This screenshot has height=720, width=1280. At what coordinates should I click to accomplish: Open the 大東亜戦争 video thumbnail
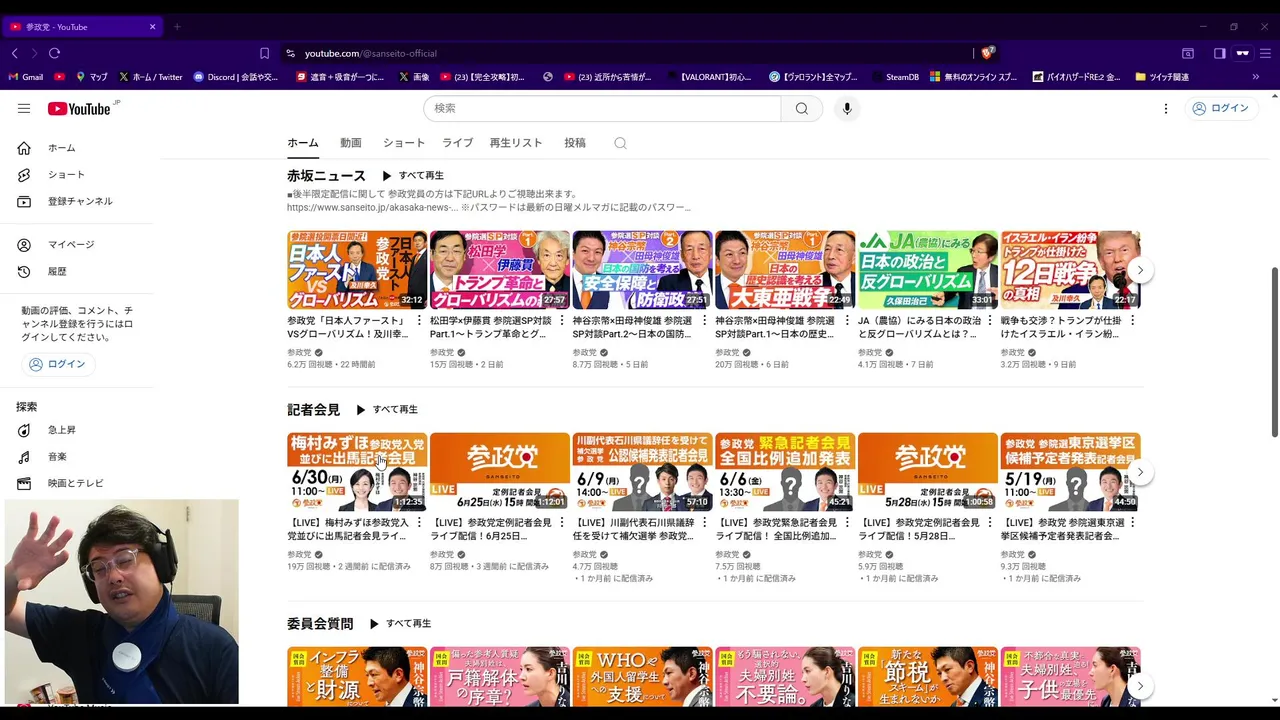pyautogui.click(x=785, y=270)
